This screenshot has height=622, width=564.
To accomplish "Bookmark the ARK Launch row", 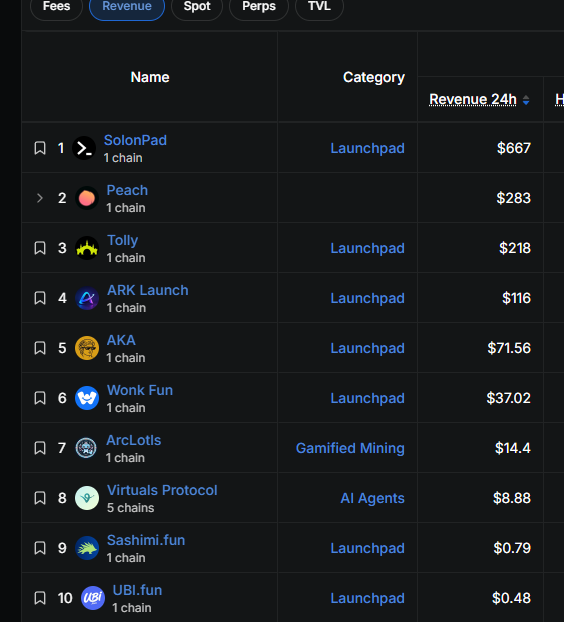I will [x=40, y=298].
